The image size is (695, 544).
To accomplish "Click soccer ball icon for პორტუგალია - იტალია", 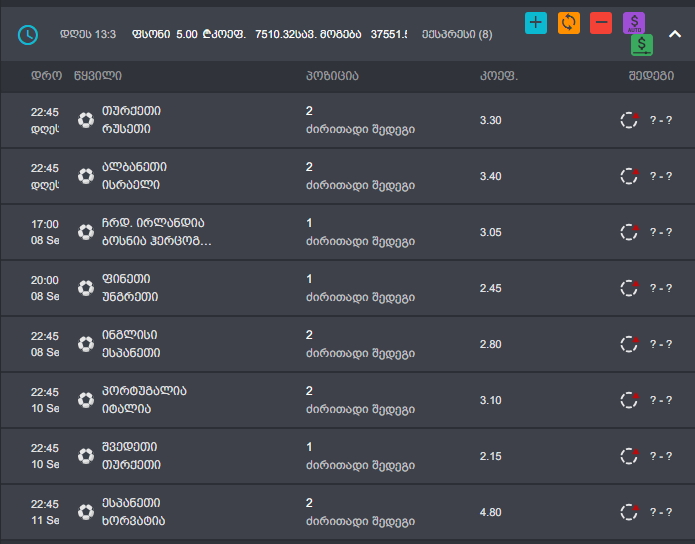I will pyautogui.click(x=86, y=400).
